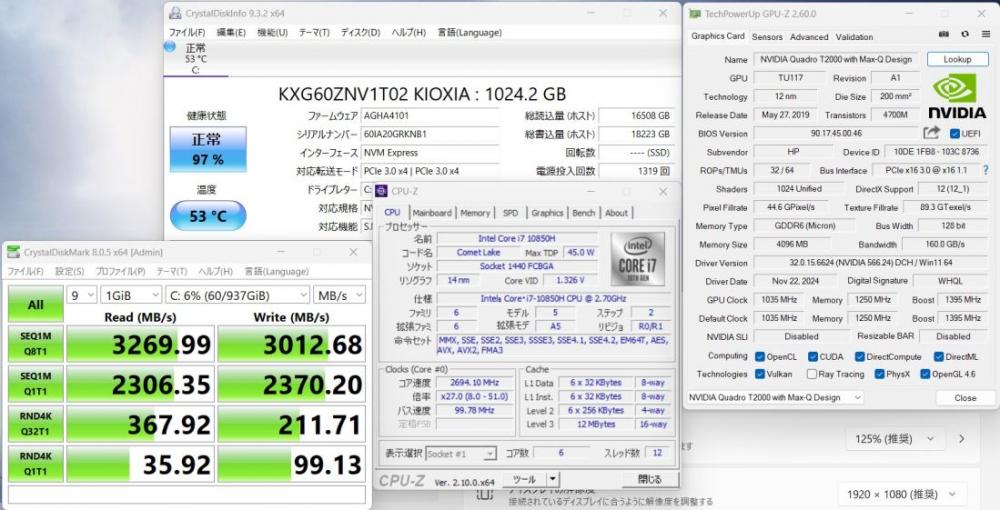Open 言語(Language) menu in CrystalDiskInfo
The height and width of the screenshot is (510, 1000).
point(469,33)
